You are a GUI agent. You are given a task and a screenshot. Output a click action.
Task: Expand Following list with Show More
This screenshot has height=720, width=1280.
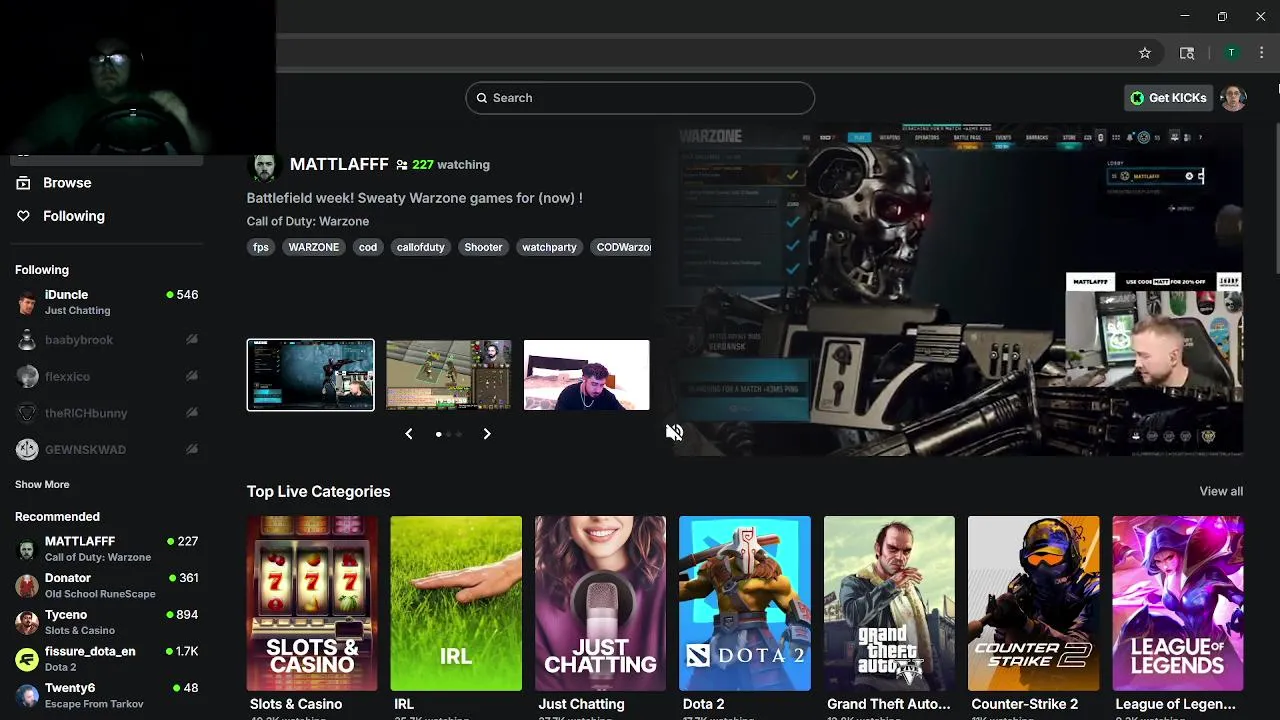point(42,484)
